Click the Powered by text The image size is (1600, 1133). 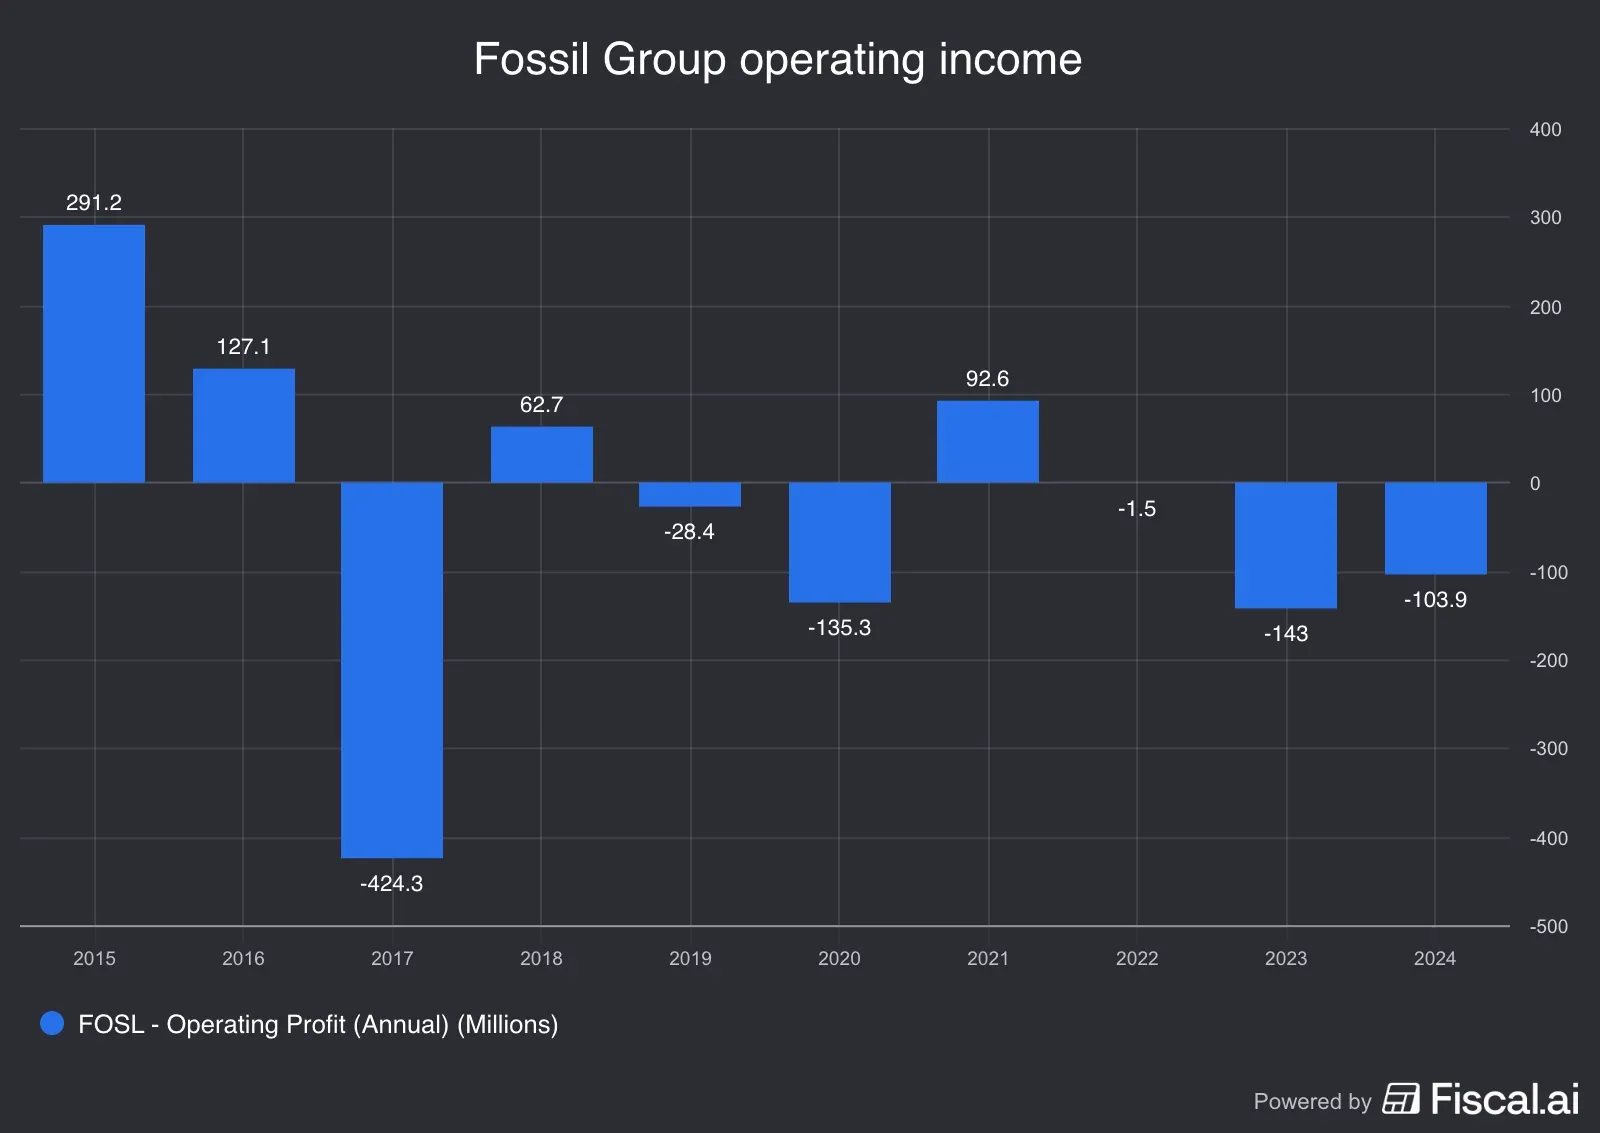pyautogui.click(x=1312, y=1101)
